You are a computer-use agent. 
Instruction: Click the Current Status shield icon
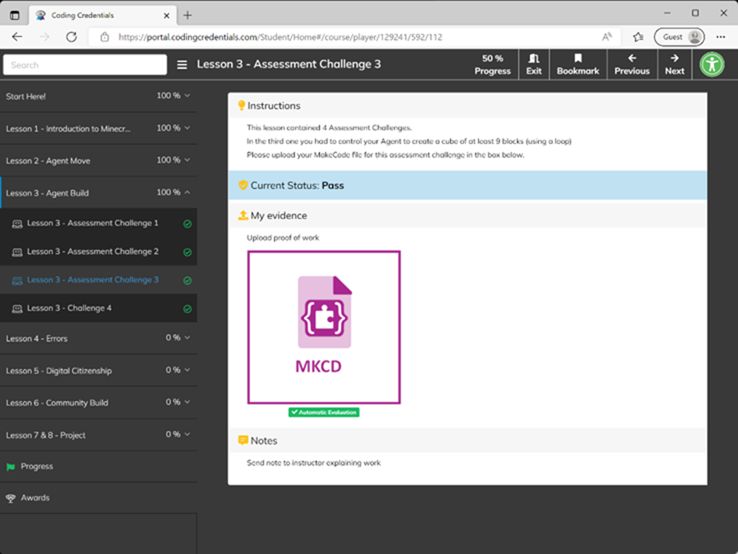243,185
